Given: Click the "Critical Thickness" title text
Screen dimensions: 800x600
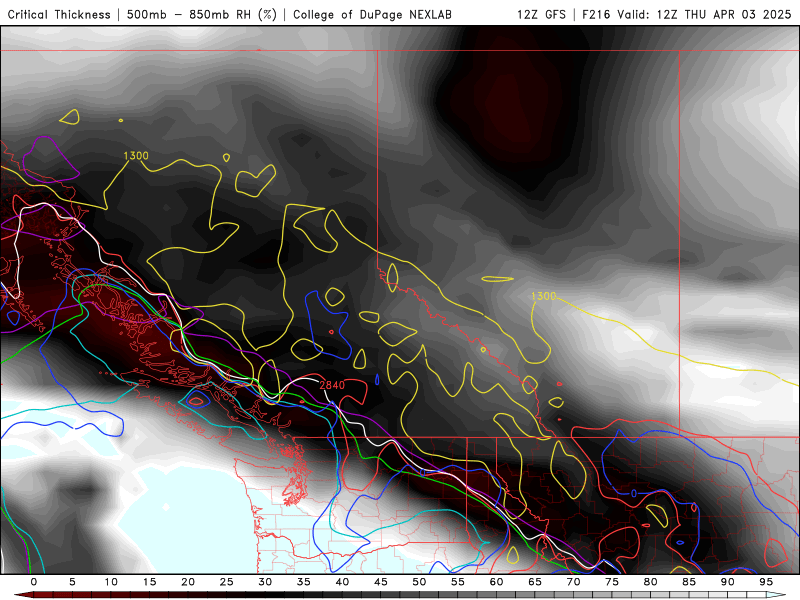Looking at the screenshot, I should coord(59,15).
